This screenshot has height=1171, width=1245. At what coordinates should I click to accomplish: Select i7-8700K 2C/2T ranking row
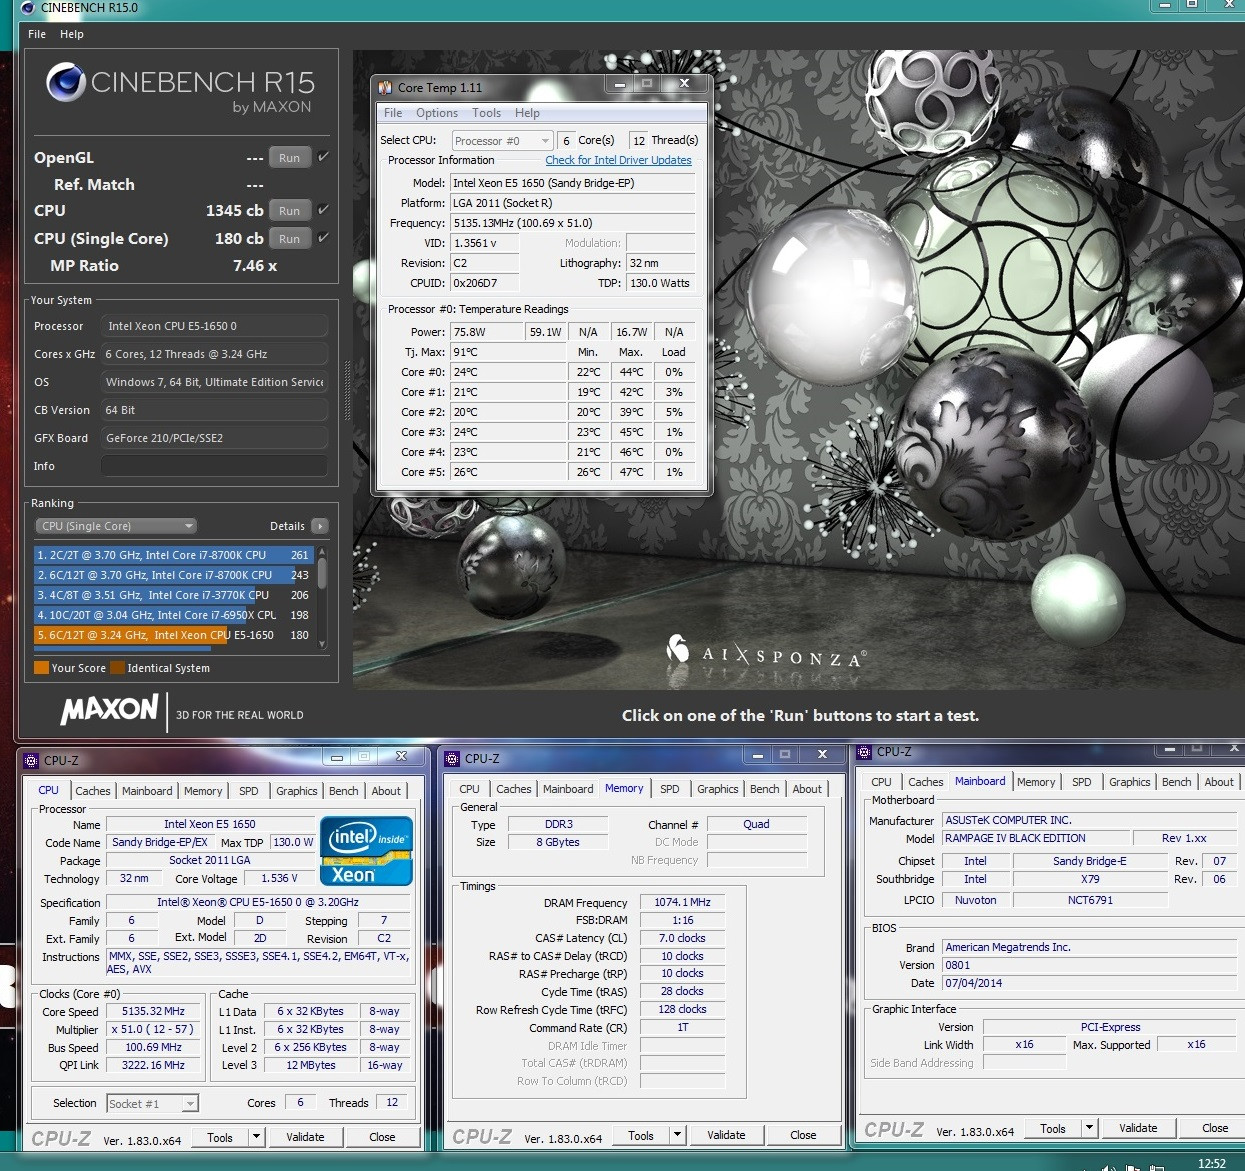point(174,555)
